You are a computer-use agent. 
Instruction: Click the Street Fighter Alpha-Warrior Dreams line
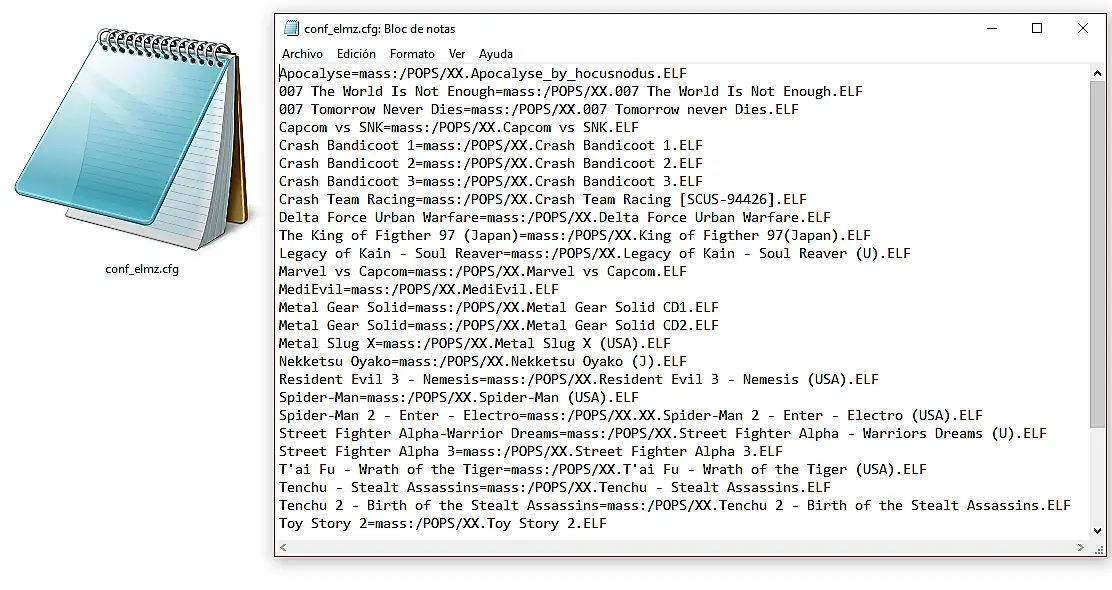point(662,433)
